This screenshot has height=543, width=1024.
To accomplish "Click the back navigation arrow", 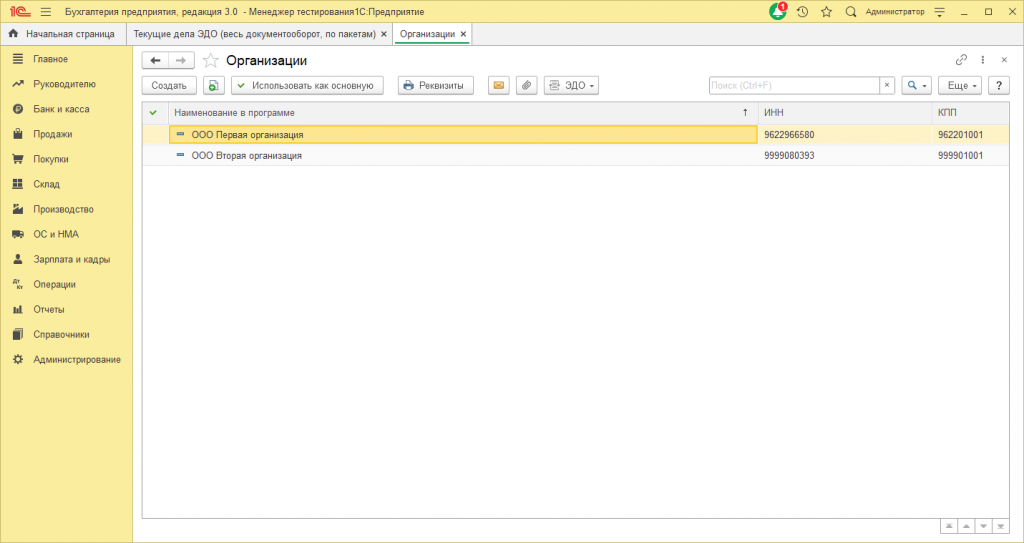I will point(155,61).
